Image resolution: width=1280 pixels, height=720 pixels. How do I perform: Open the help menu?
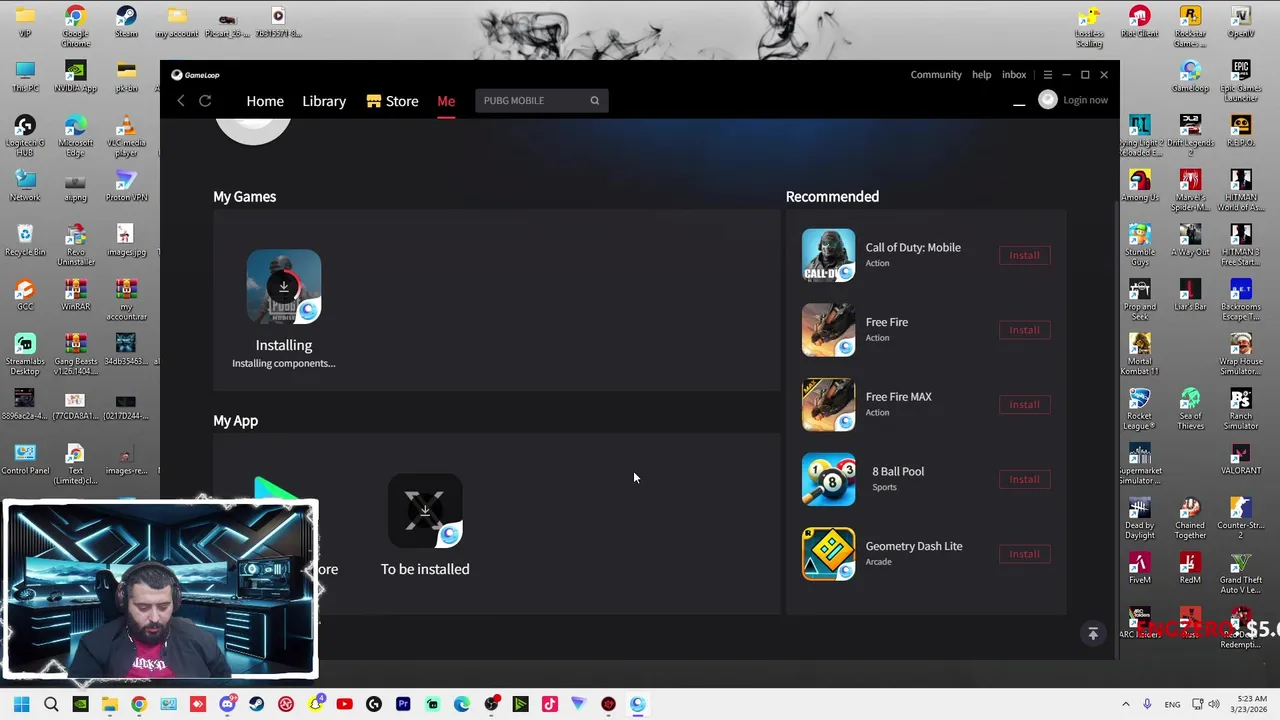[982, 75]
